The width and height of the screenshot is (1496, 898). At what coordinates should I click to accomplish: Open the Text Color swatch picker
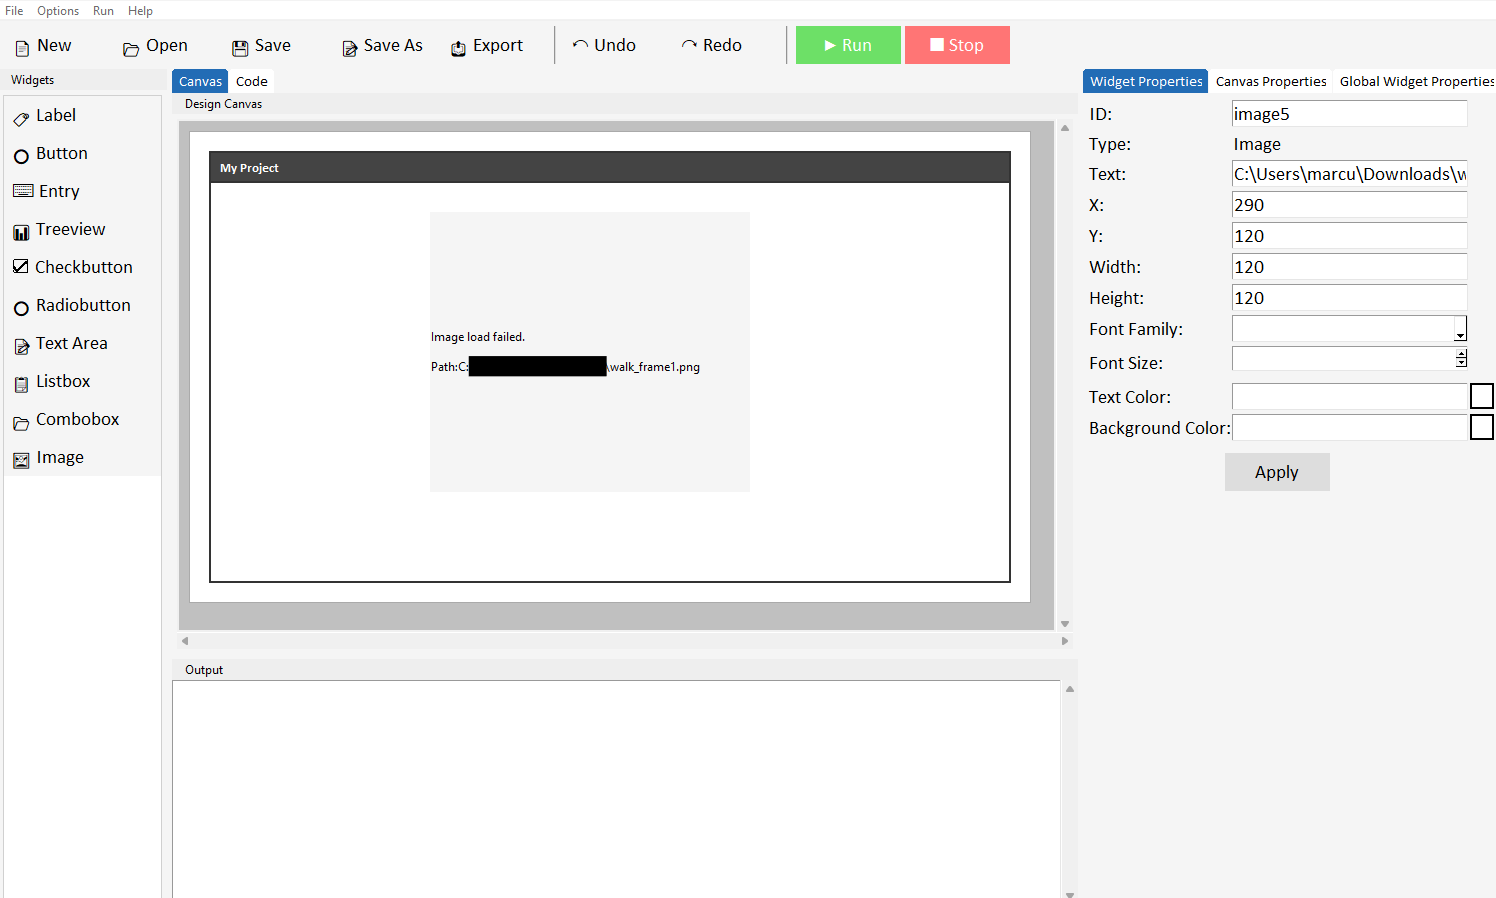tap(1481, 396)
